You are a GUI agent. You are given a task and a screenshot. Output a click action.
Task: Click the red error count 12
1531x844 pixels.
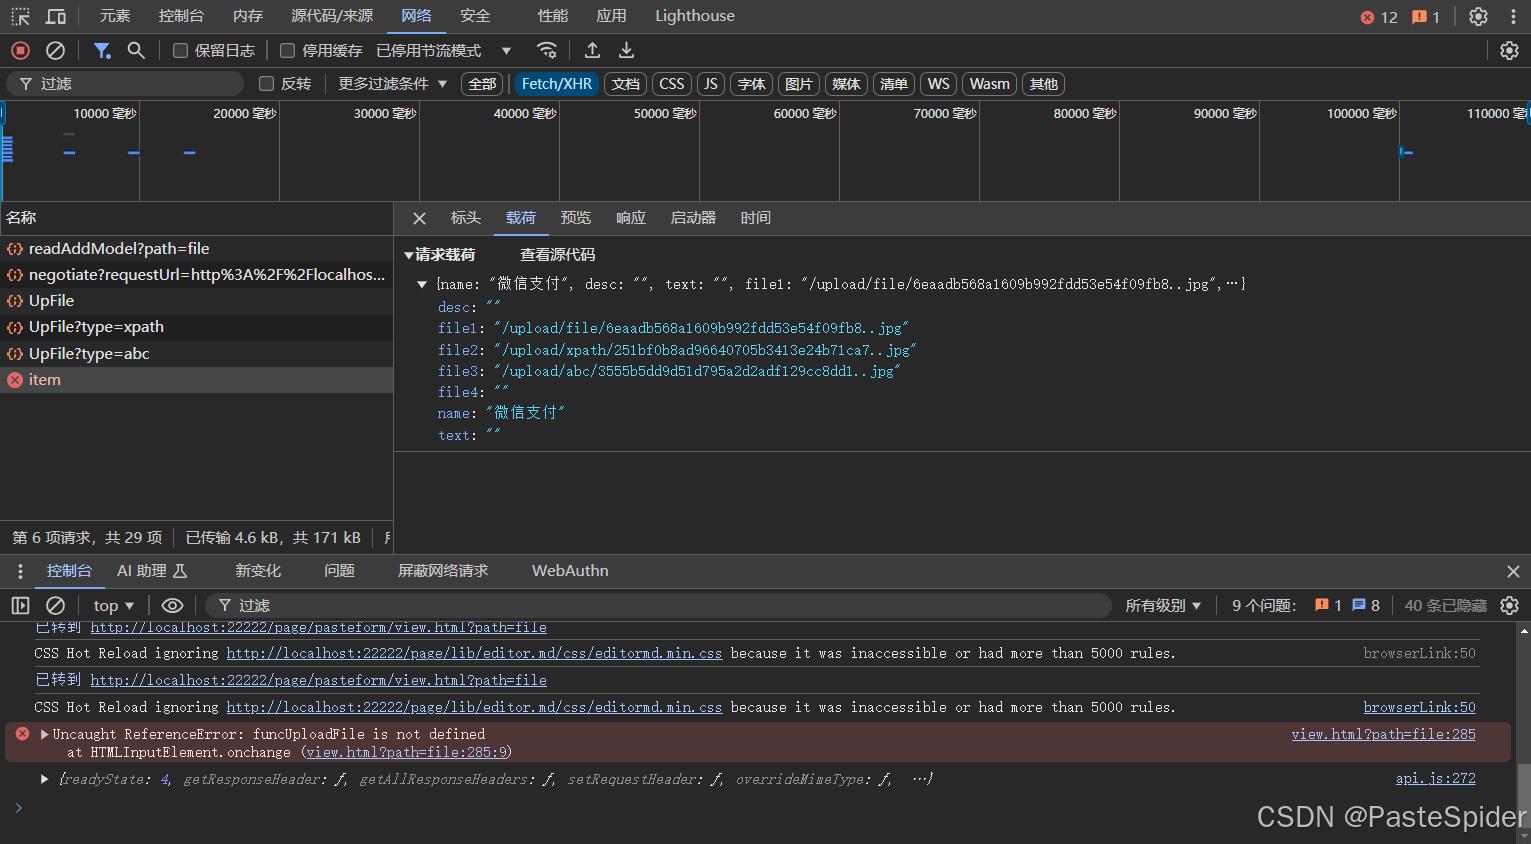(1379, 17)
